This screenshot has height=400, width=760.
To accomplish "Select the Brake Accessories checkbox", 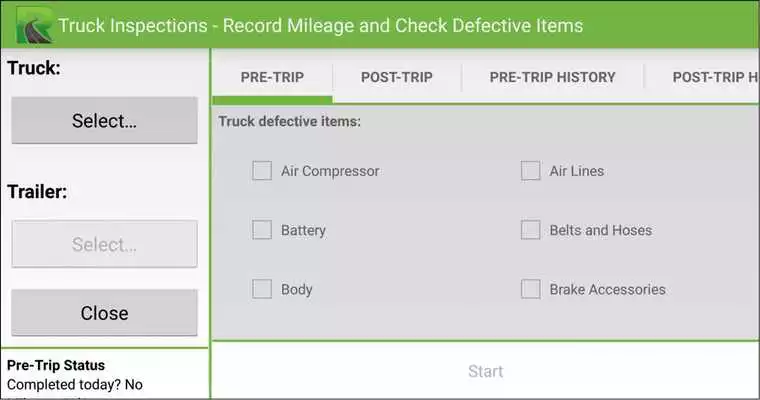I will point(530,289).
